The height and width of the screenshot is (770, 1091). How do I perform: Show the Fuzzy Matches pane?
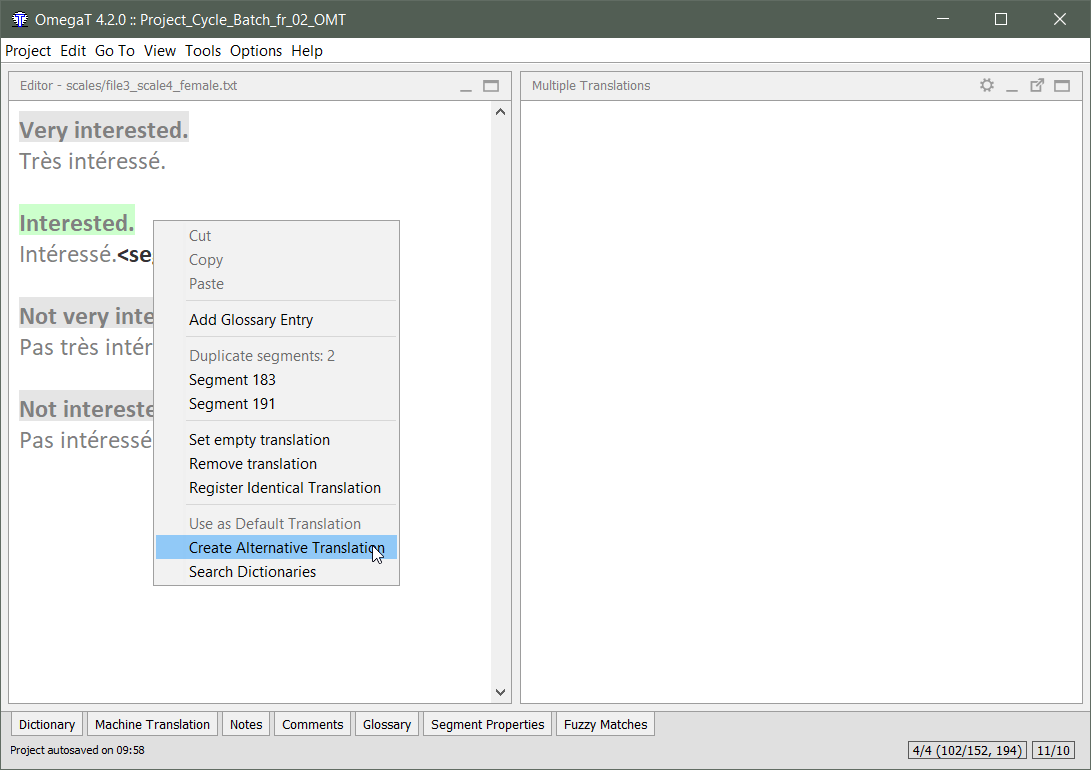click(x=605, y=724)
